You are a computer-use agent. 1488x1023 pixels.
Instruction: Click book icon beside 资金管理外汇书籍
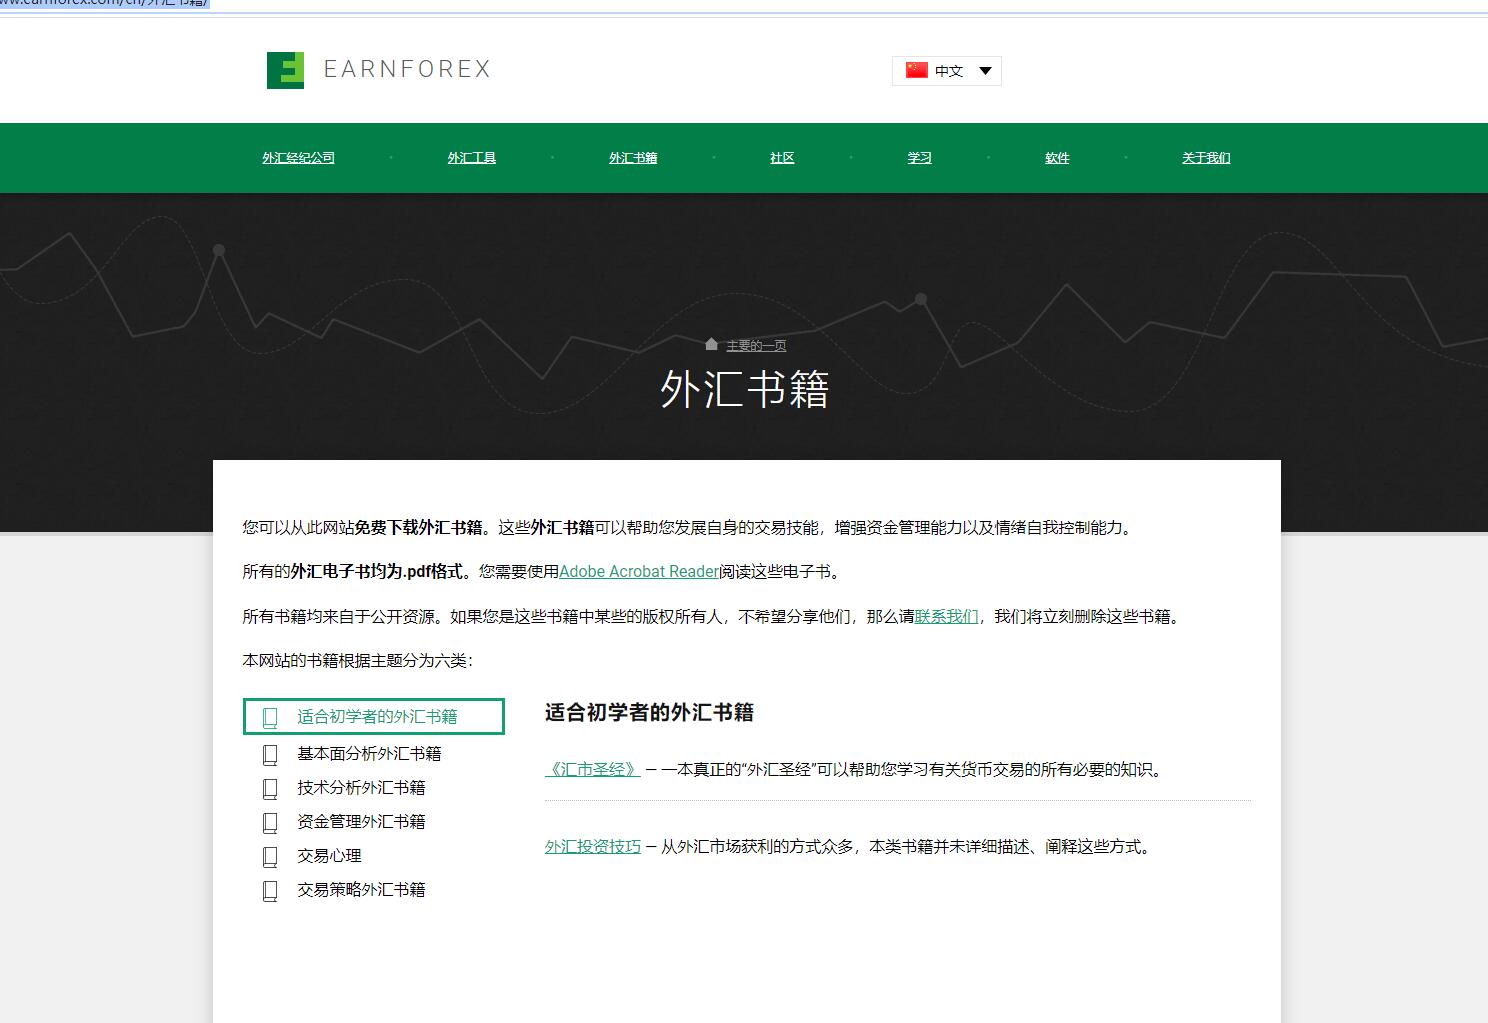tap(270, 822)
